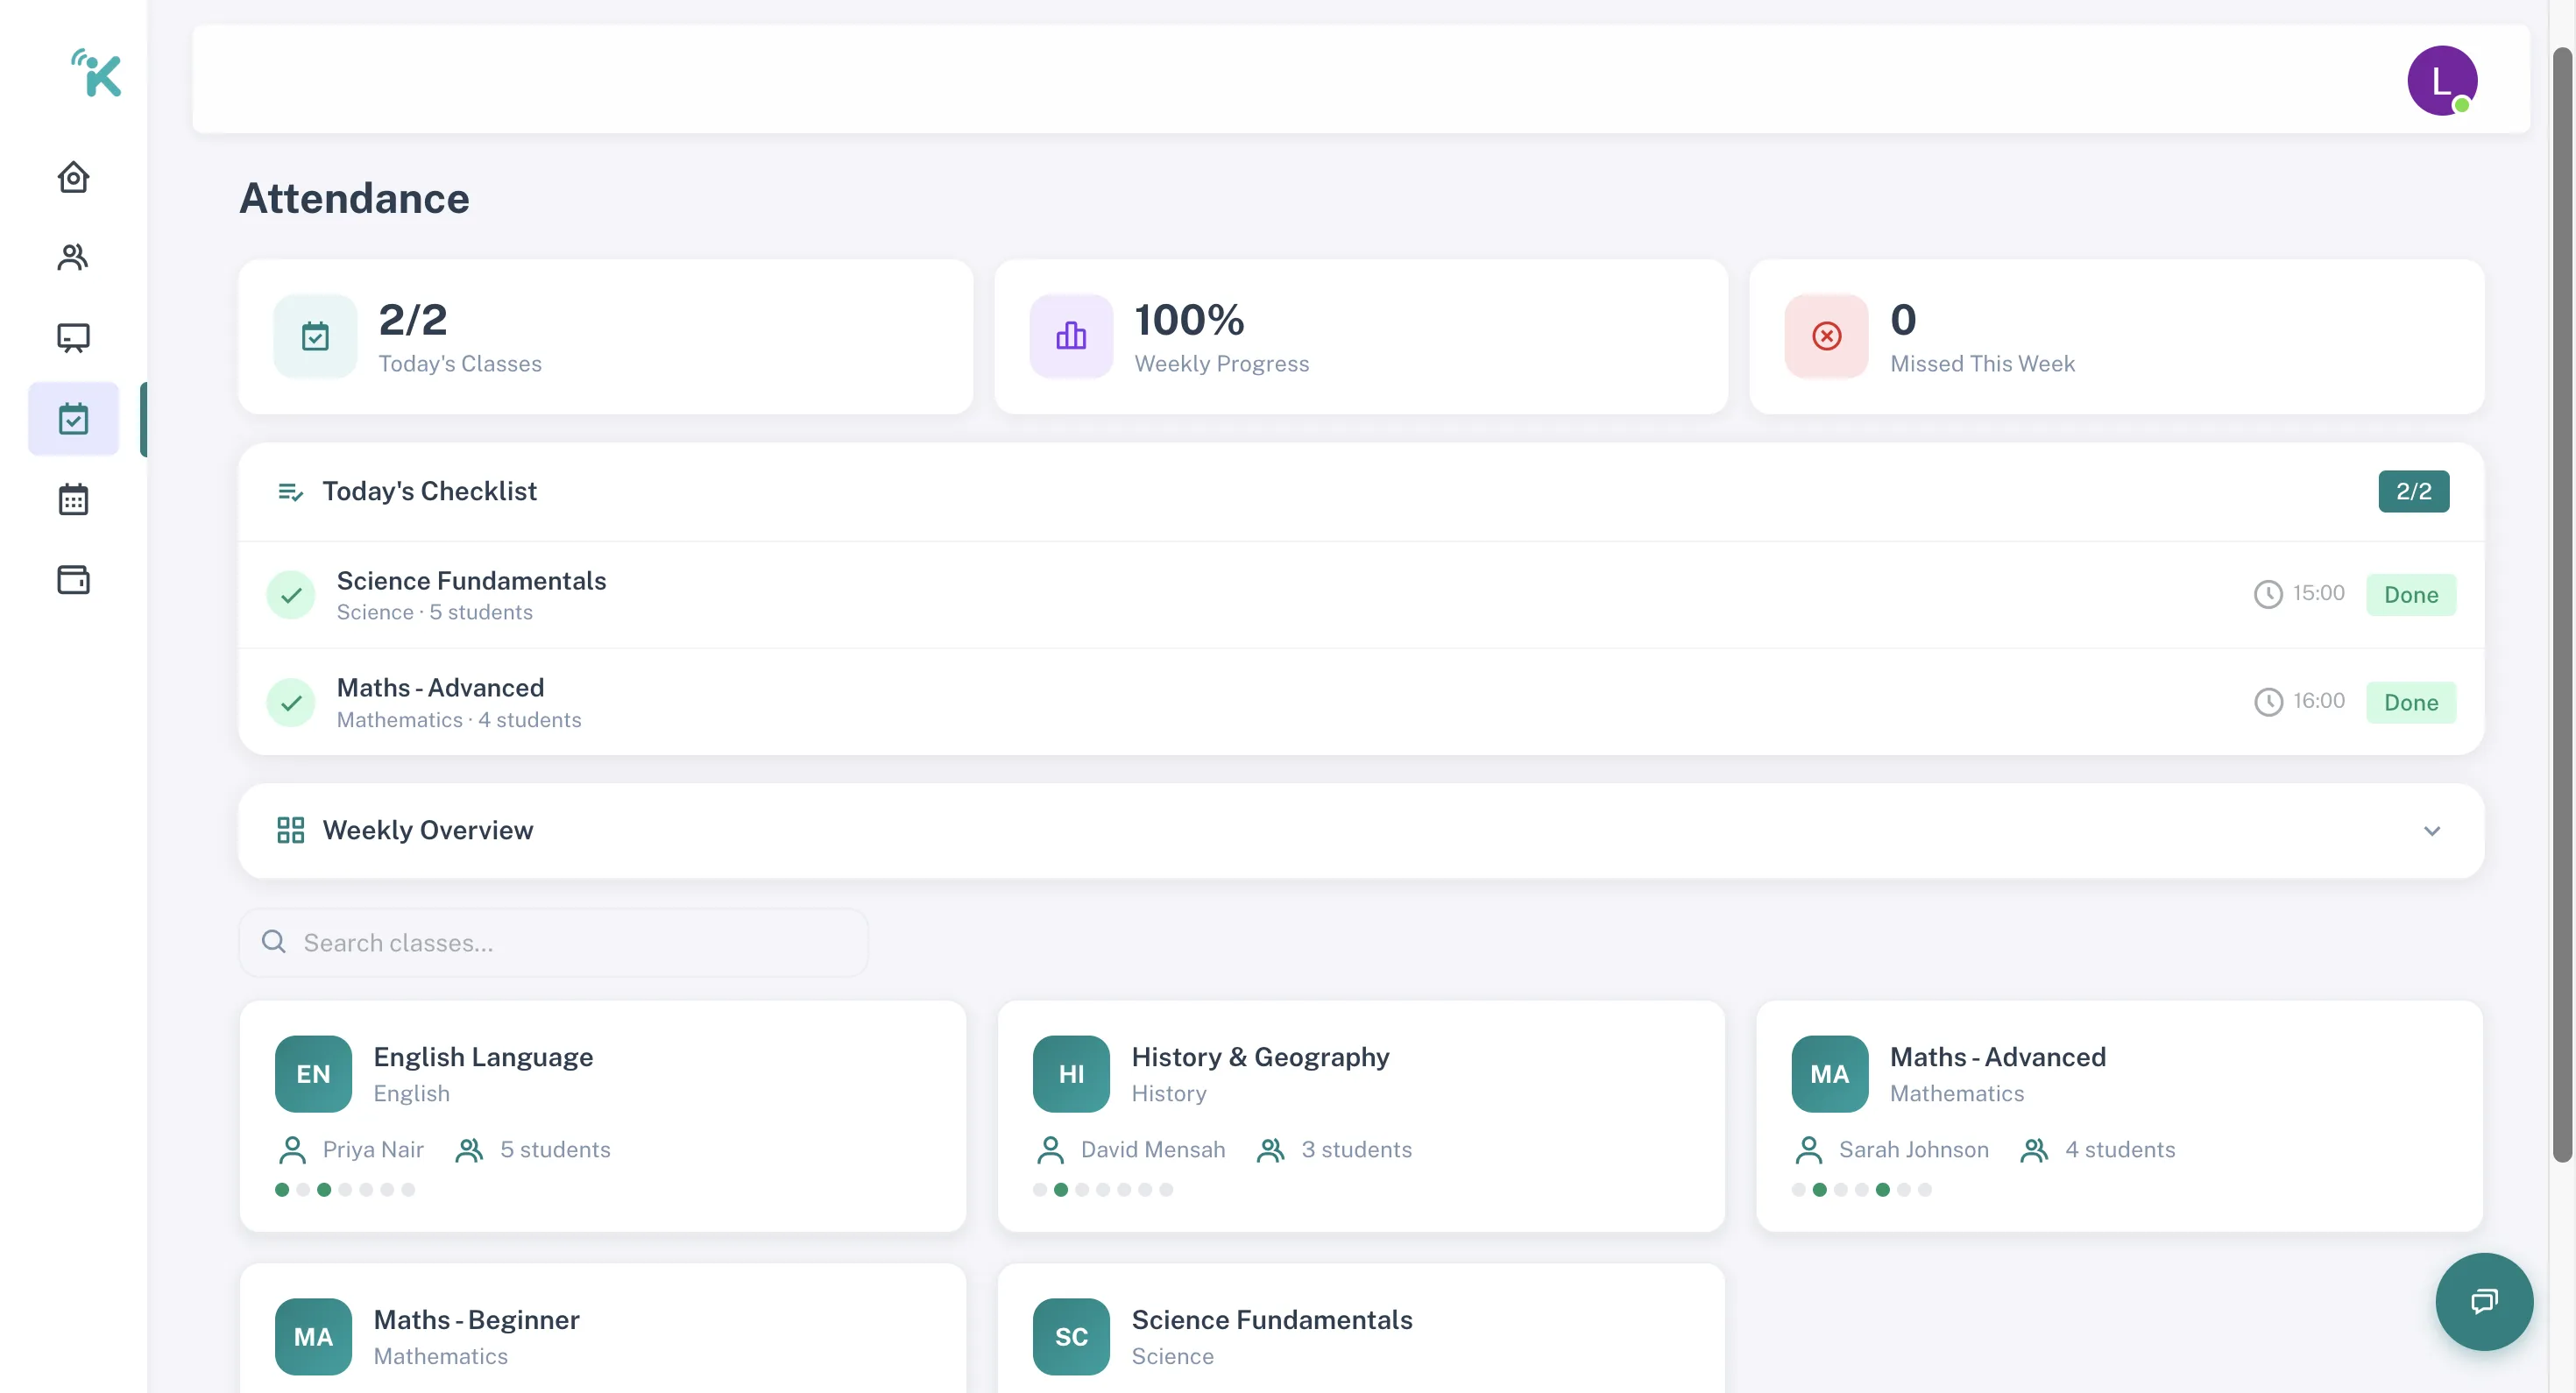Toggle the checkmark on Science Fundamentals
The image size is (2576, 1393).
[290, 594]
